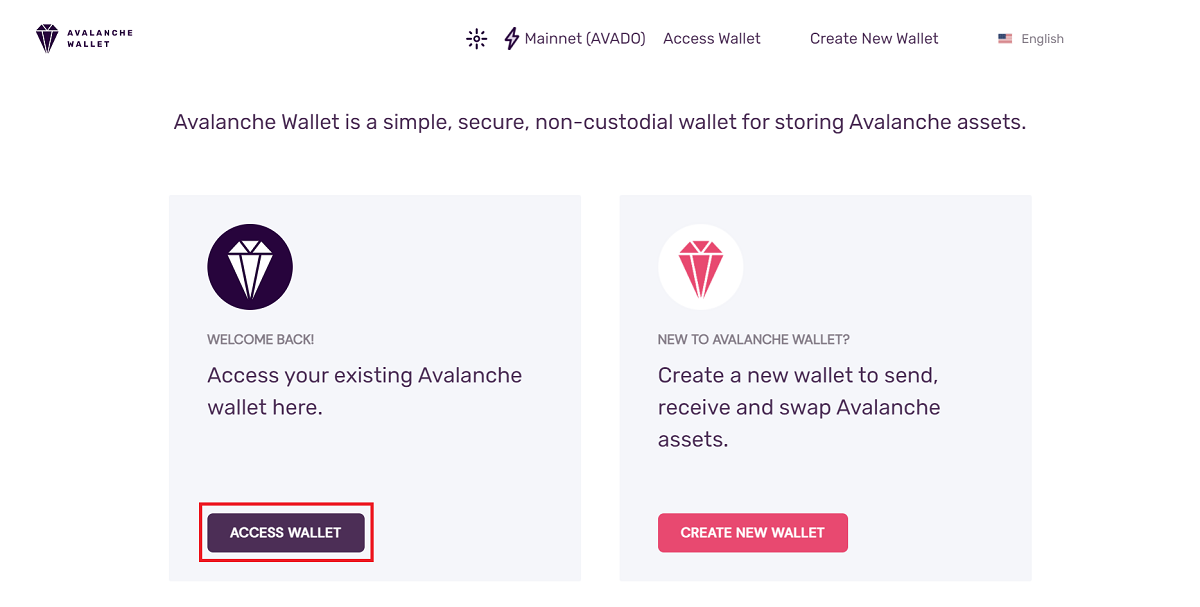Click the lightning bolt network icon
1200x607 pixels.
pos(512,39)
